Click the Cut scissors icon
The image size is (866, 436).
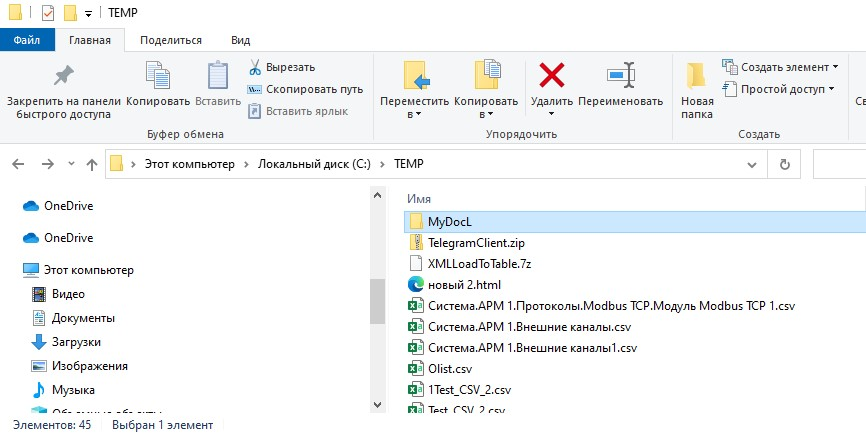[x=255, y=67]
